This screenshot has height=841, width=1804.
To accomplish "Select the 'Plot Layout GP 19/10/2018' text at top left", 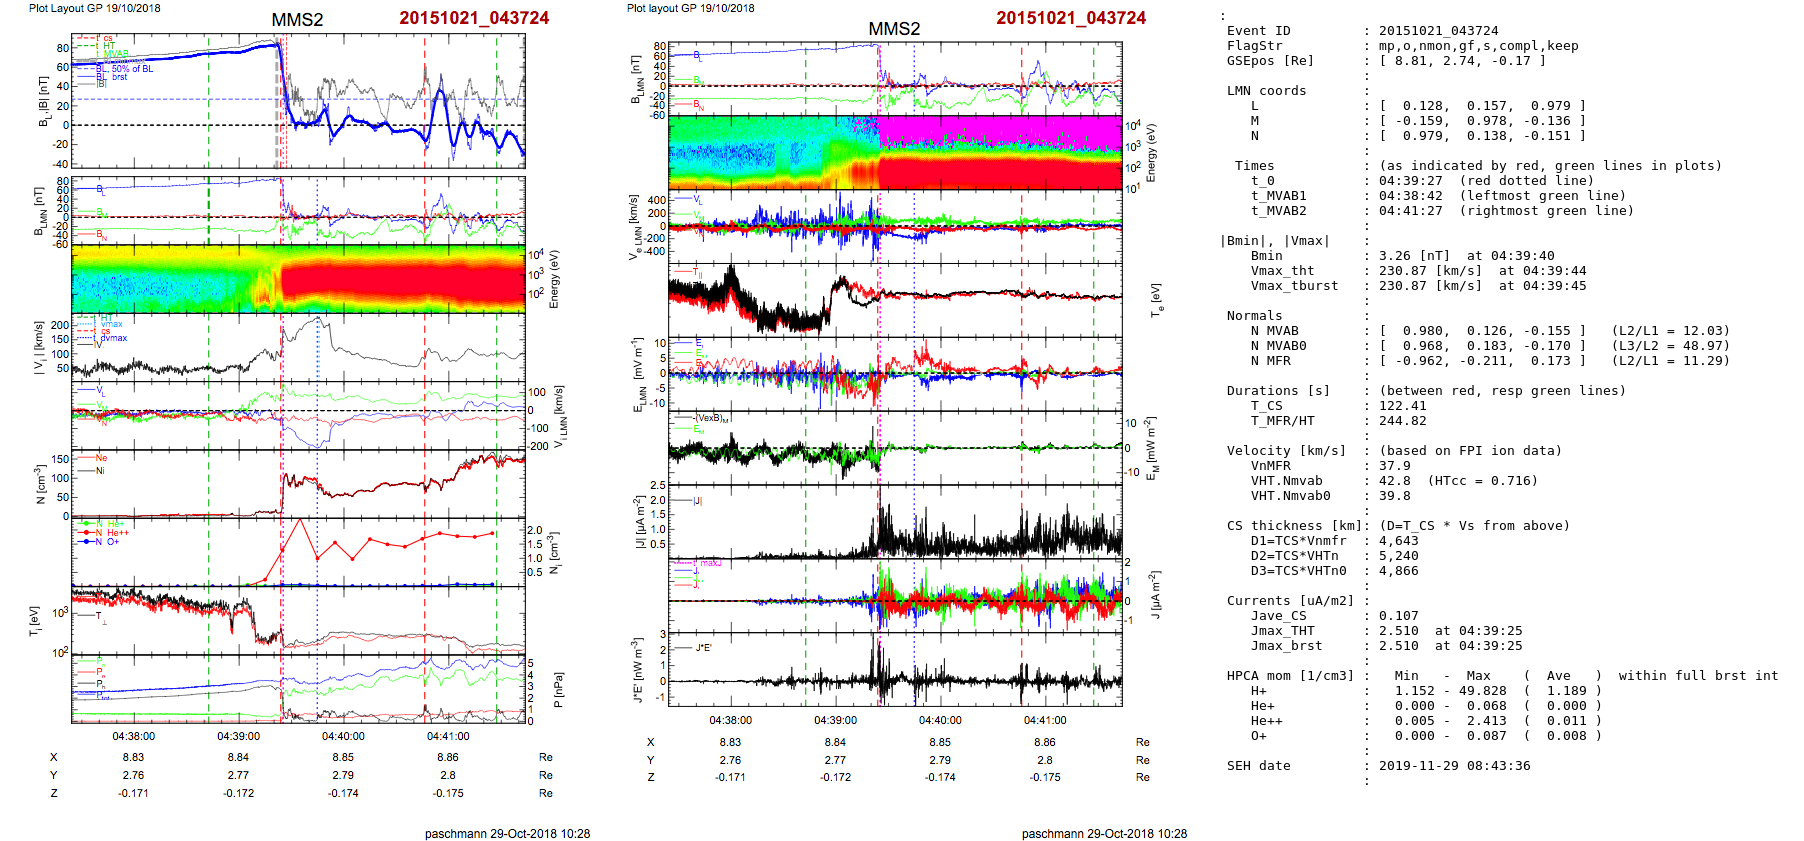I will tap(94, 8).
